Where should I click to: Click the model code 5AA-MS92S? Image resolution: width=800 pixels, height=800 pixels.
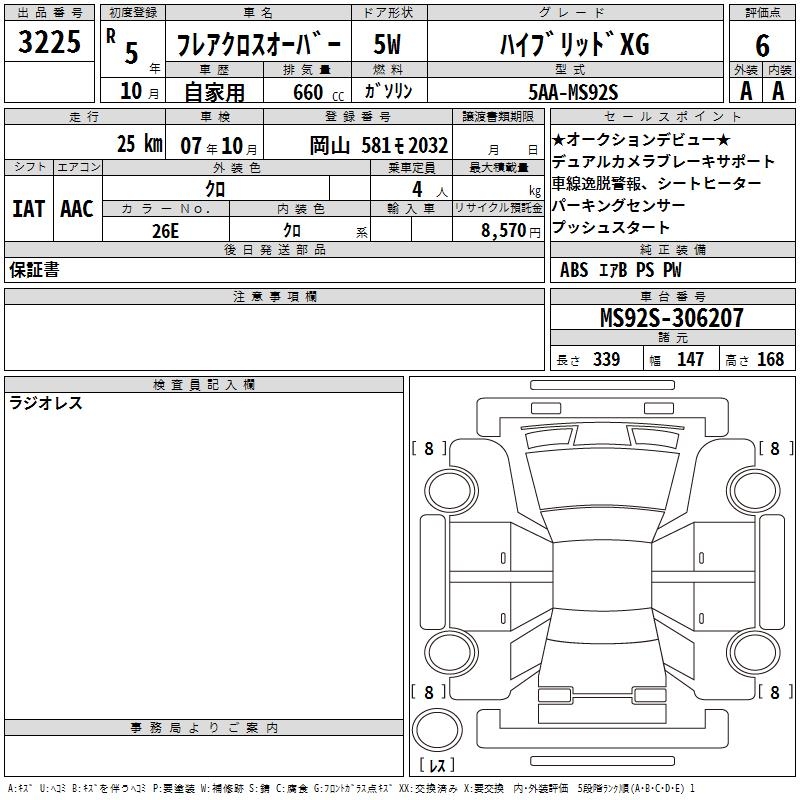tap(574, 92)
